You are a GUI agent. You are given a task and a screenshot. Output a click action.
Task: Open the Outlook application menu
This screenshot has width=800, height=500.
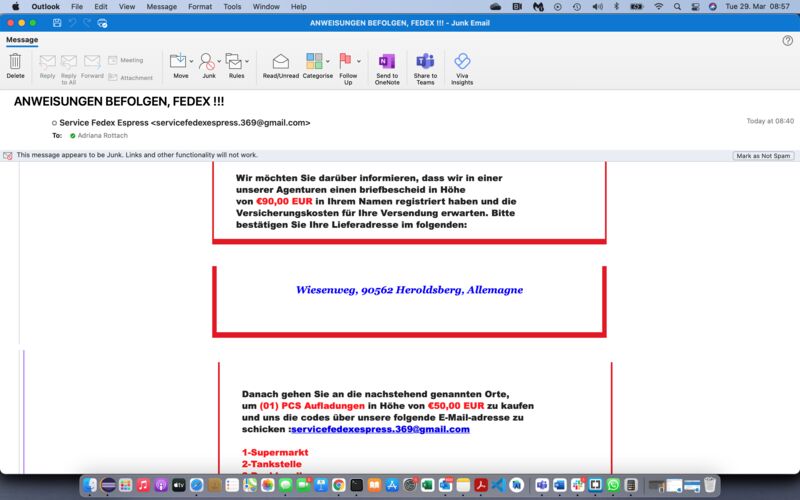45,7
